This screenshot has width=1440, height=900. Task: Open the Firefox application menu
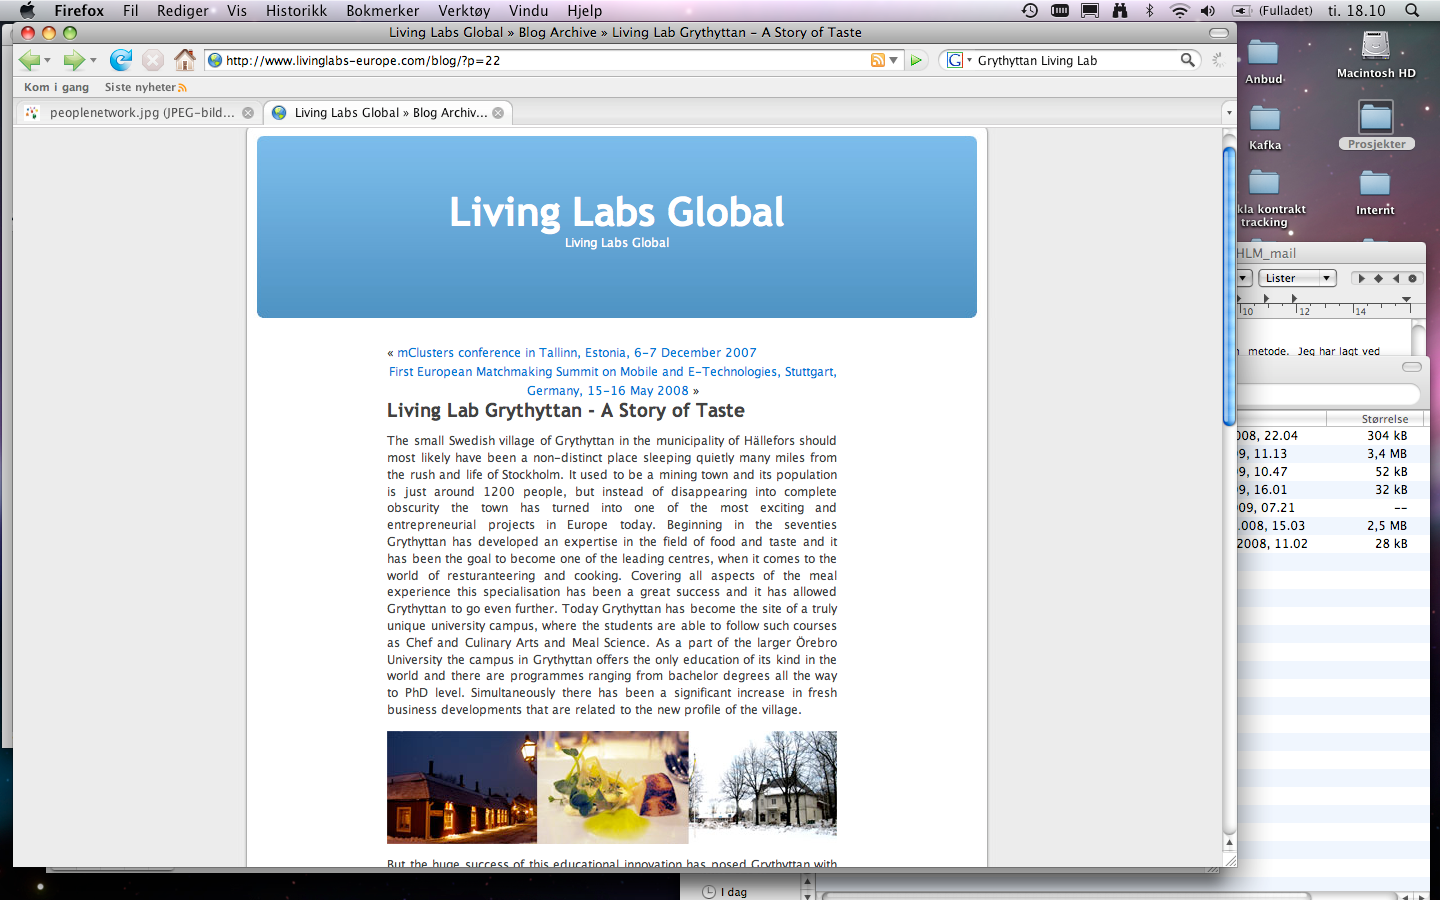coord(79,10)
